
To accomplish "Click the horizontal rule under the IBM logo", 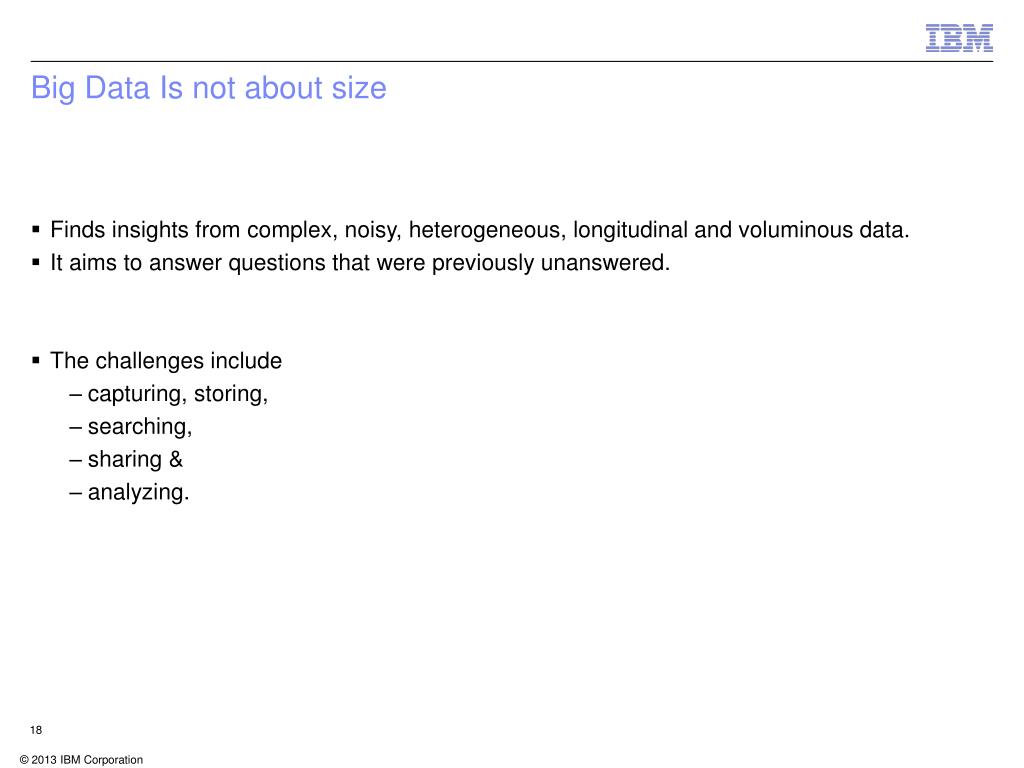I will (x=512, y=61).
